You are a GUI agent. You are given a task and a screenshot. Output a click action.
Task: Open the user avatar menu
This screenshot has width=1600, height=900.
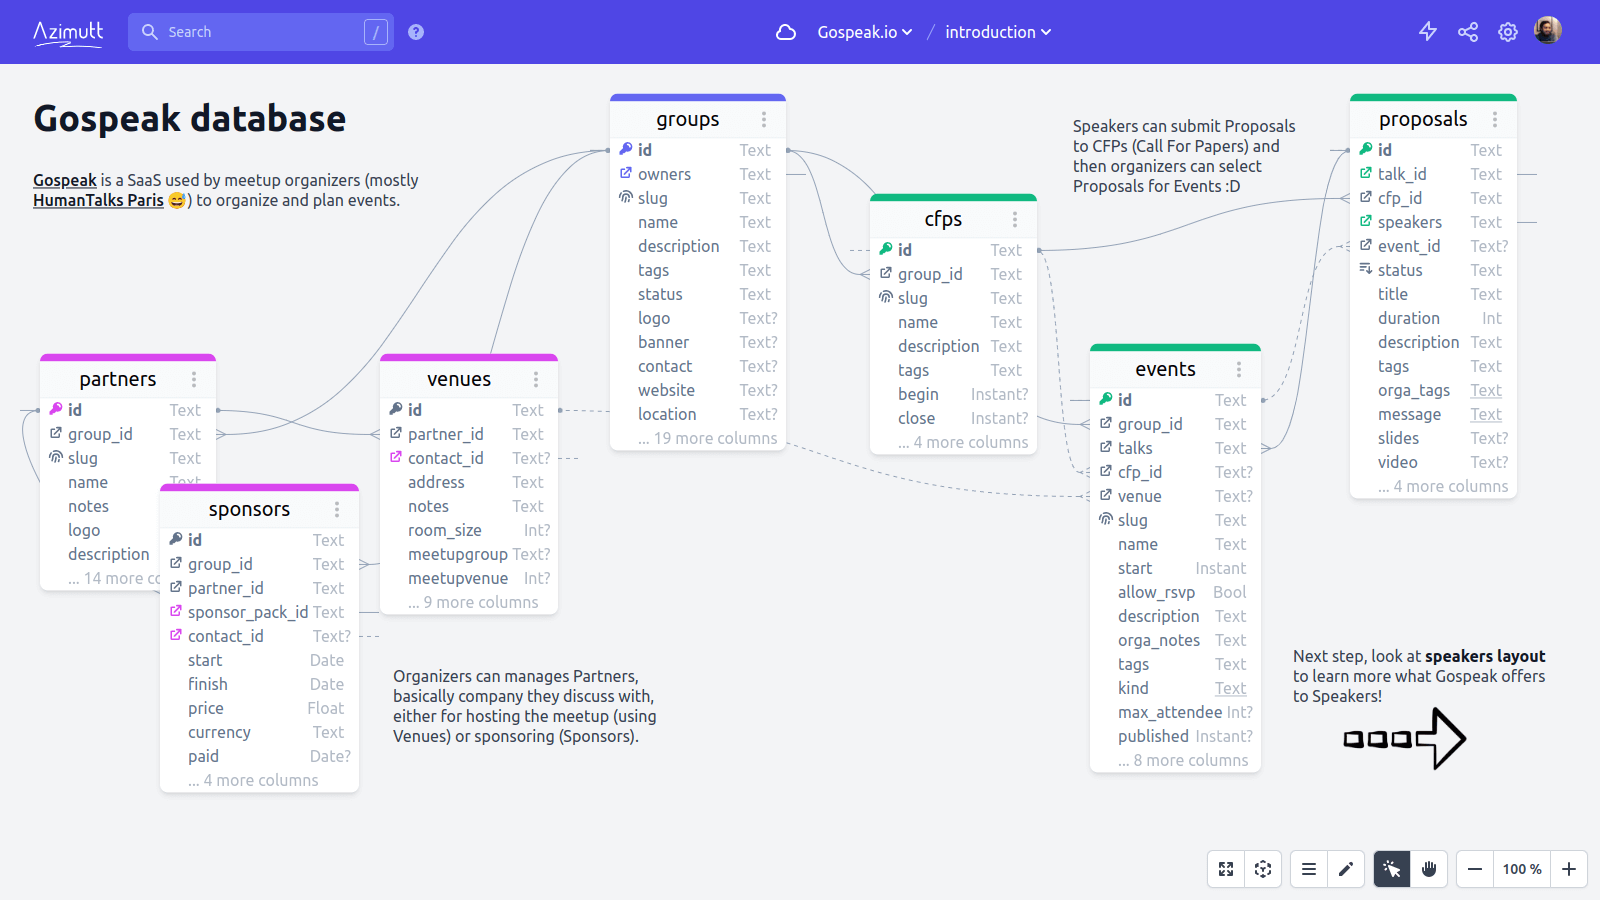coord(1548,31)
